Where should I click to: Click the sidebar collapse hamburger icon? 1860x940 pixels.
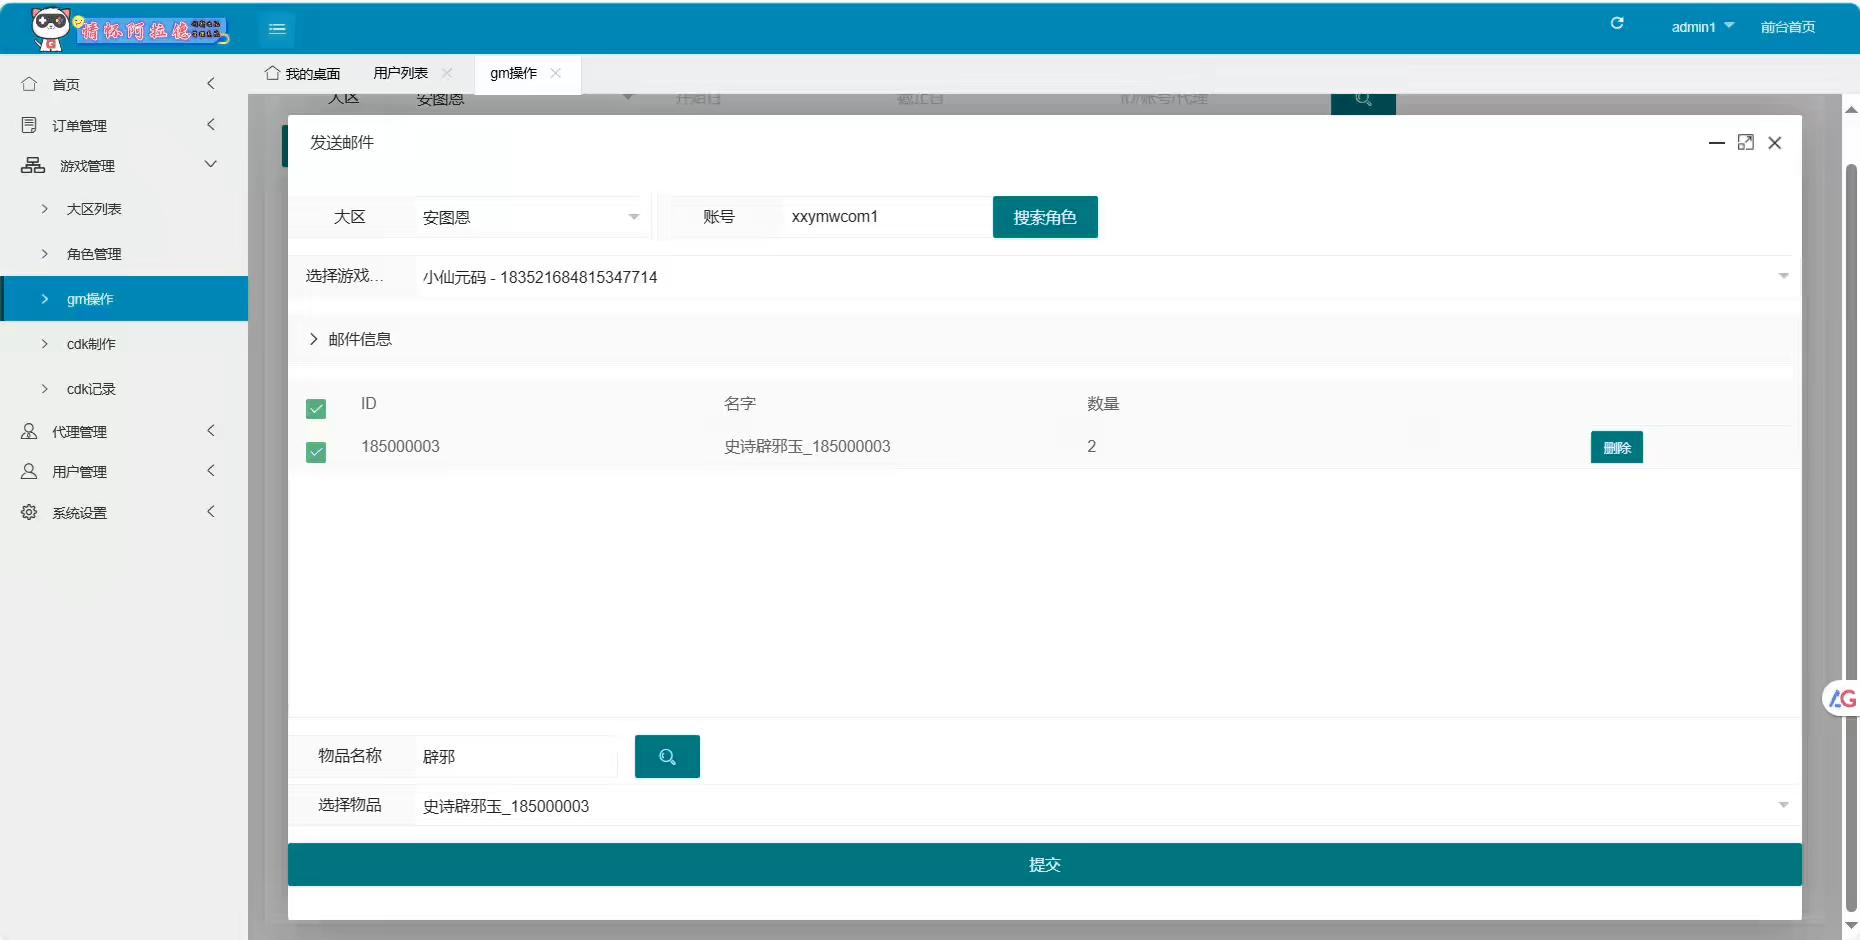point(277,29)
